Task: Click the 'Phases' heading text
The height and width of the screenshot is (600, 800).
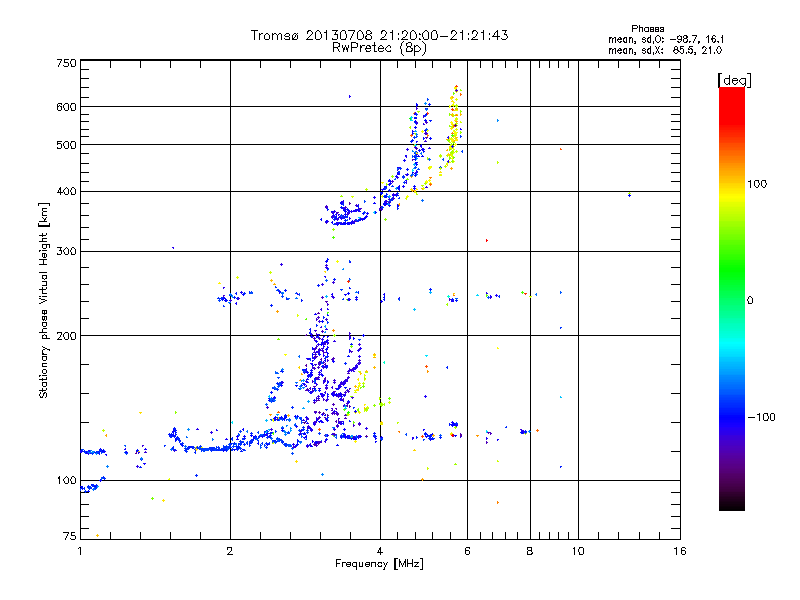Action: 647,29
